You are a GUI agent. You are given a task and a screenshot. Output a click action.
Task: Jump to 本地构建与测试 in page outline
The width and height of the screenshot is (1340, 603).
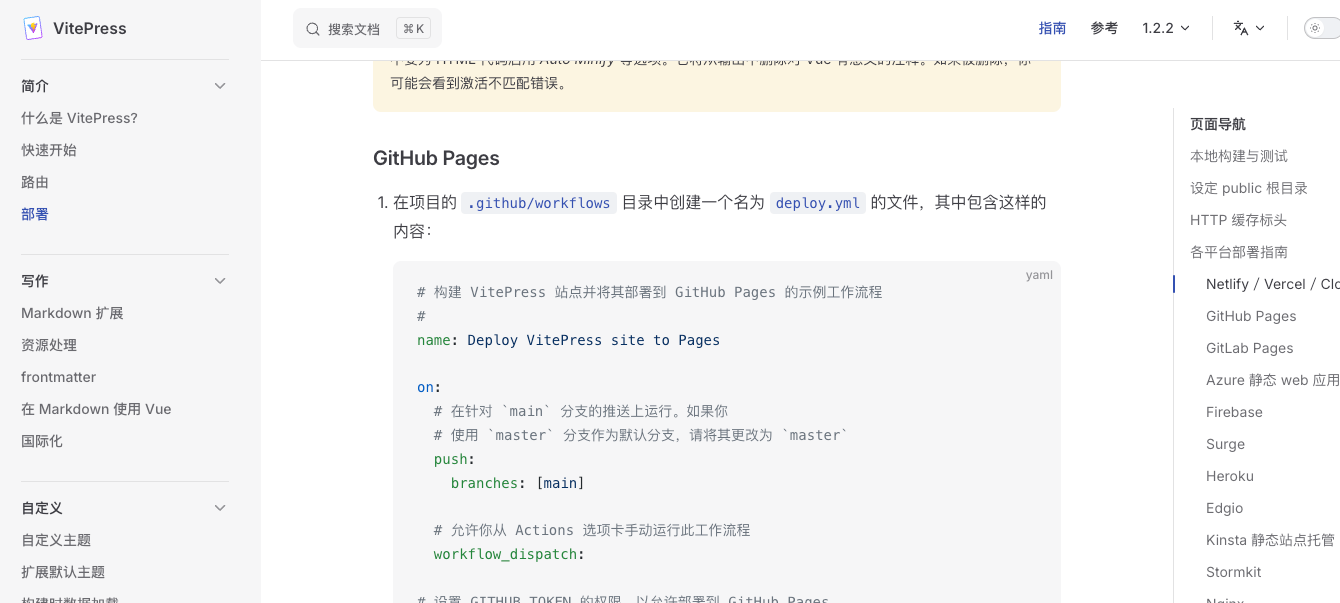1239,156
